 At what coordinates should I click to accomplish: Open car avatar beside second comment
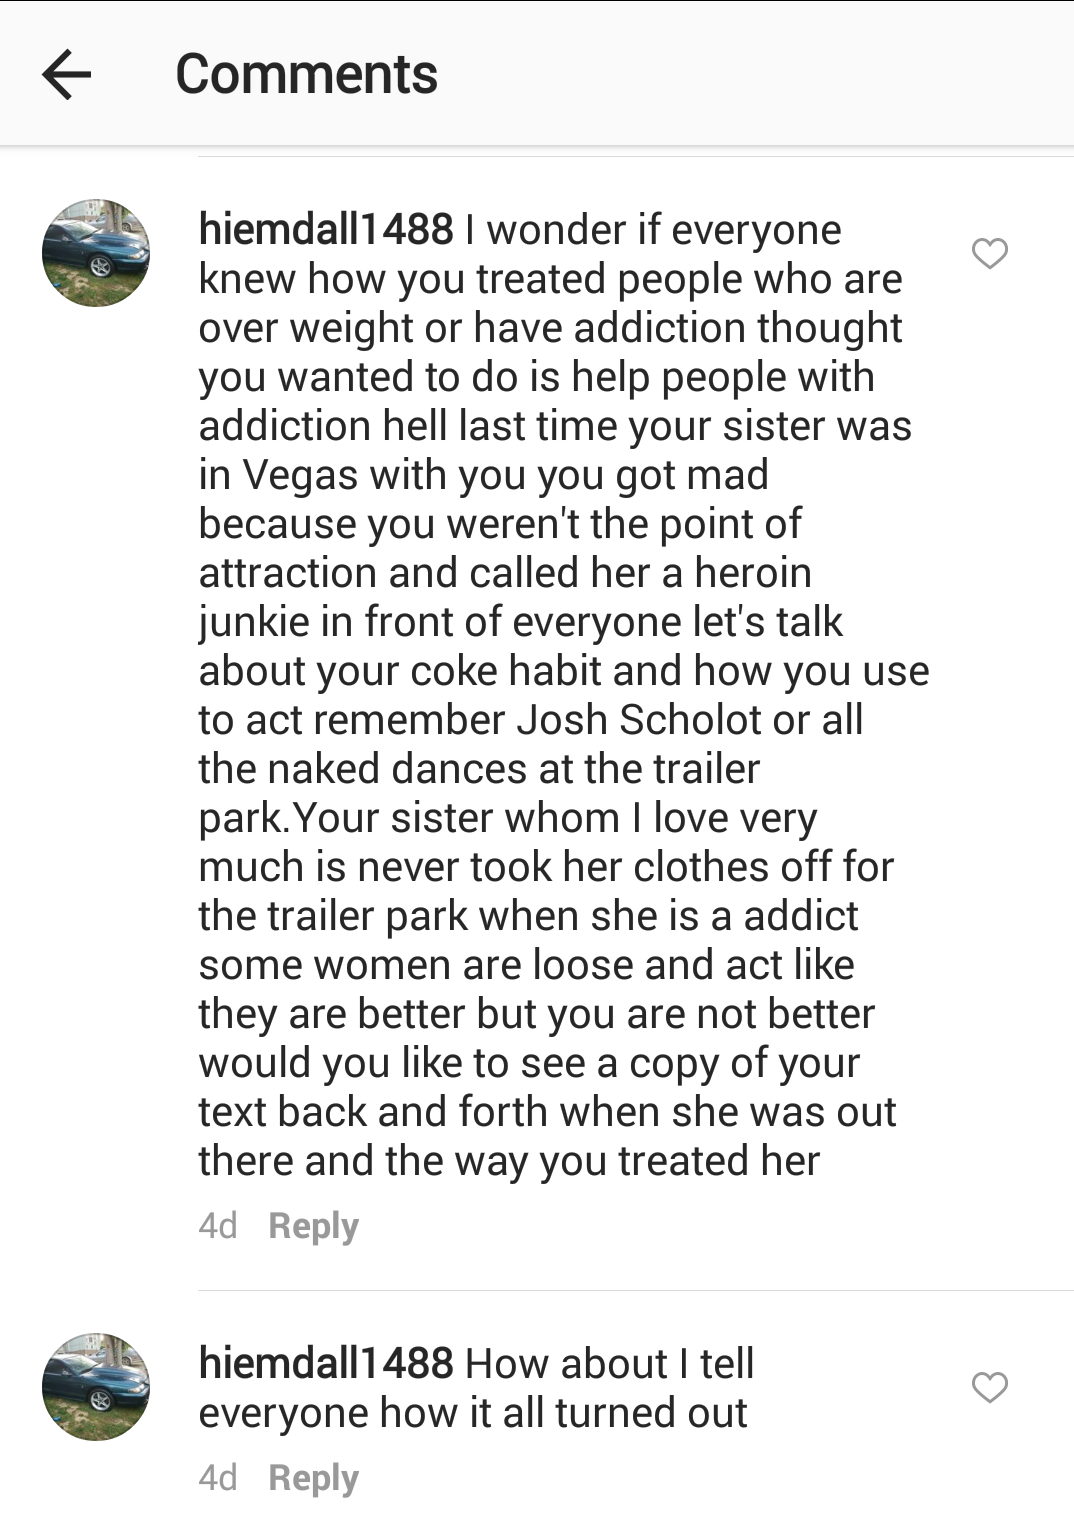96,1387
